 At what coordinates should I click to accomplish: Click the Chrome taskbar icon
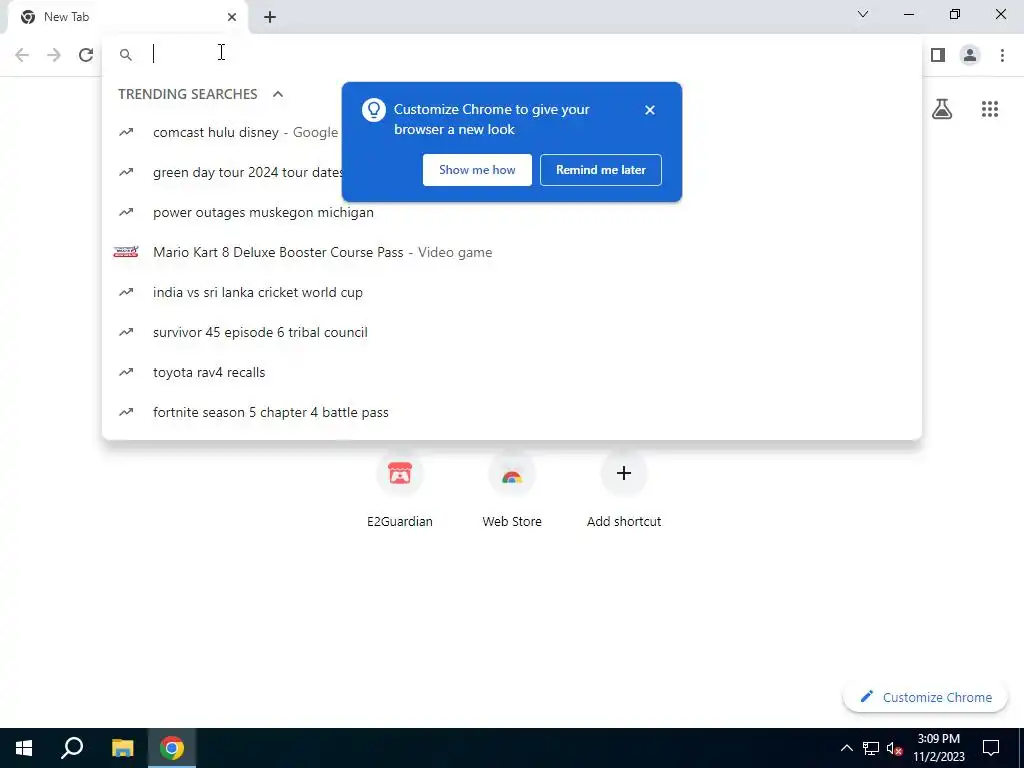(172, 748)
